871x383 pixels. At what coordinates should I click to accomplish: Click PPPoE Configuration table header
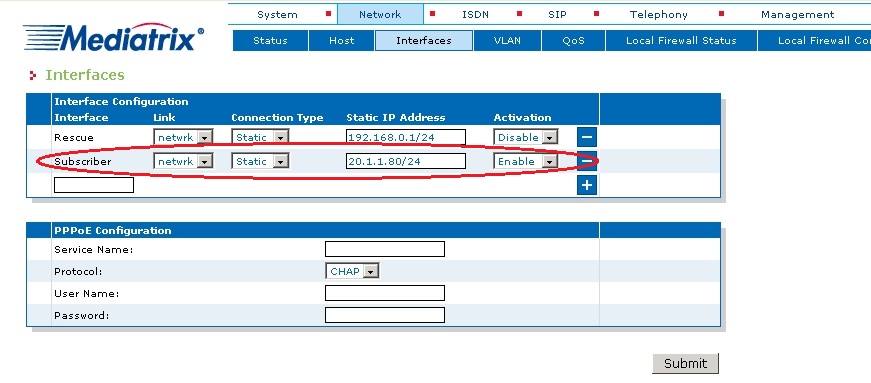[113, 231]
